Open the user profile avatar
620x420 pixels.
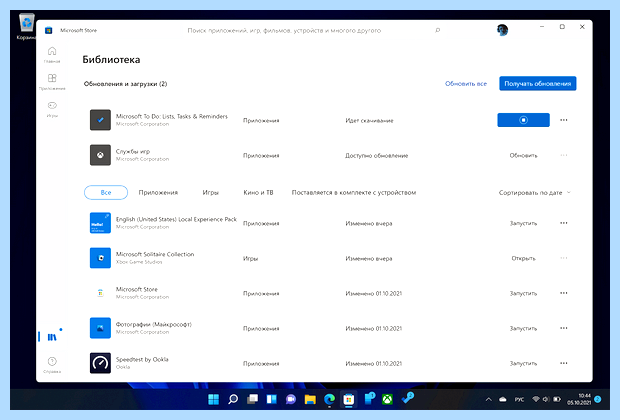(x=502, y=30)
